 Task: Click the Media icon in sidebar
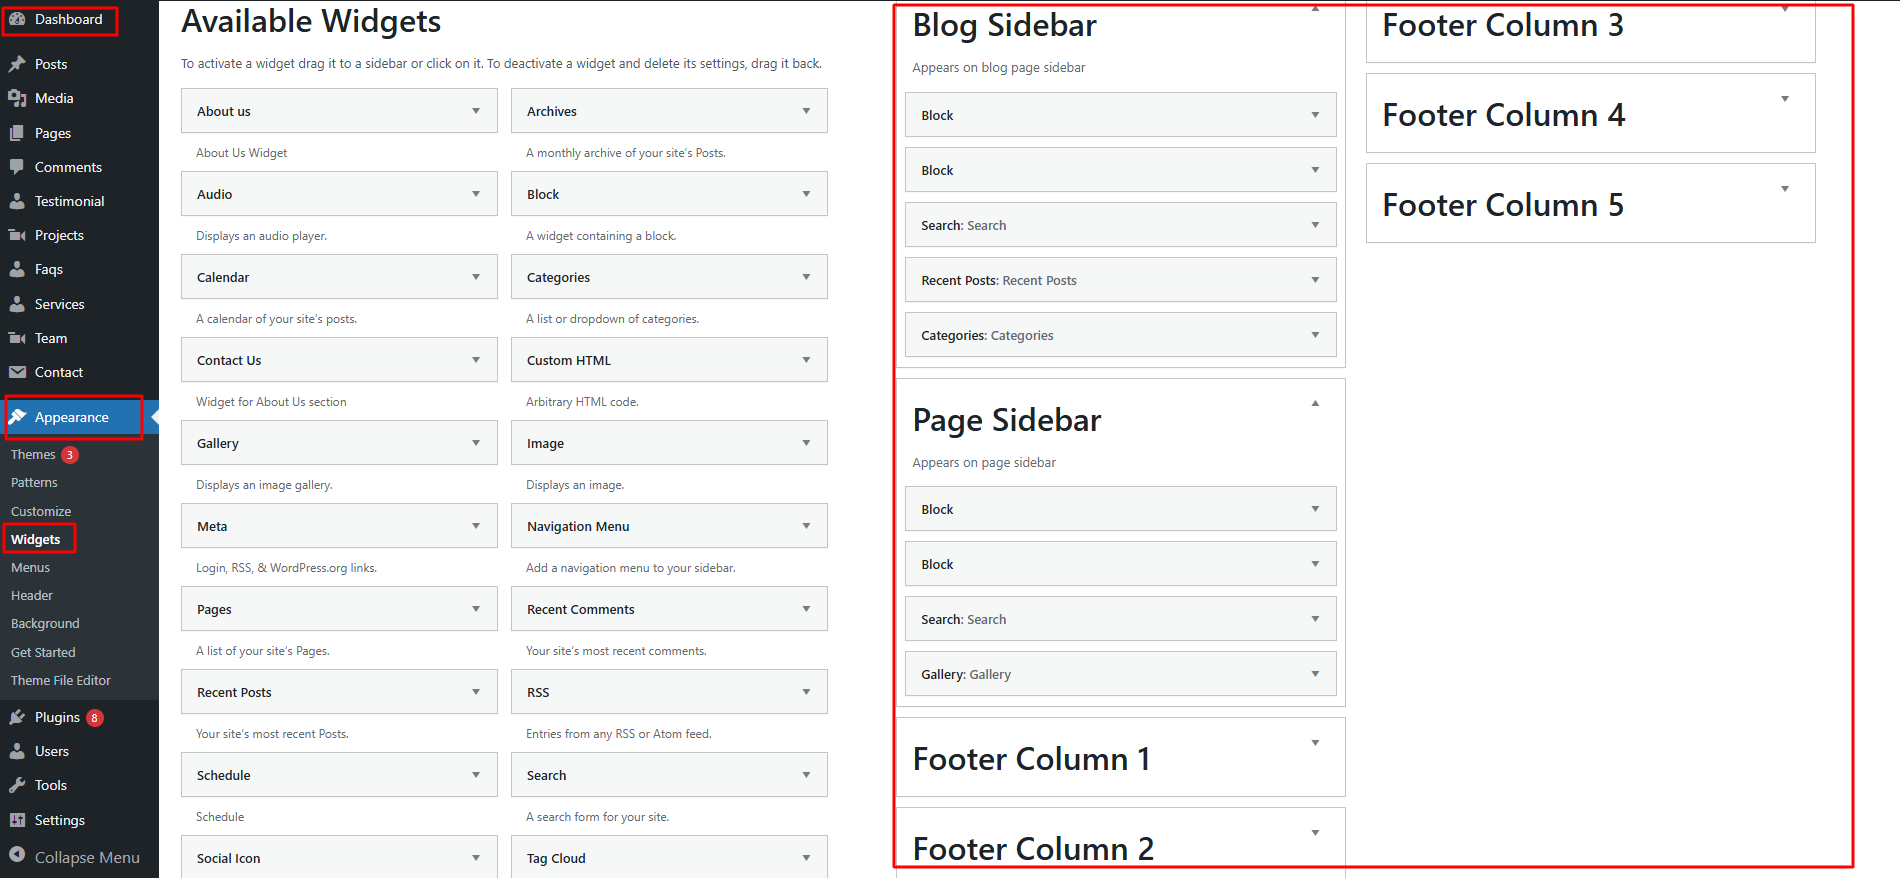17,98
